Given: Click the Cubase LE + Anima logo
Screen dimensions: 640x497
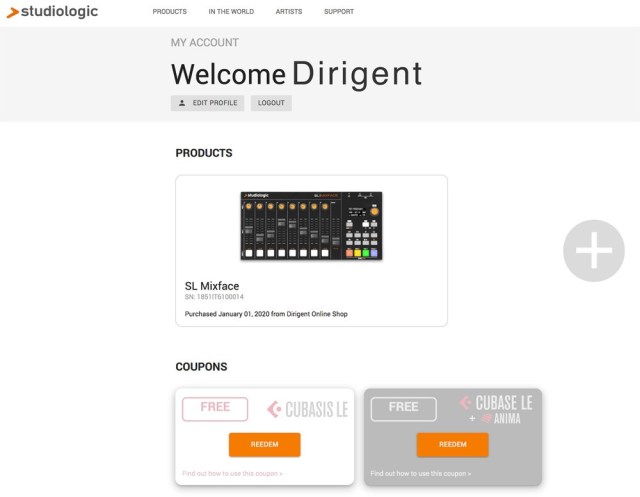Looking at the screenshot, I should 496,410.
